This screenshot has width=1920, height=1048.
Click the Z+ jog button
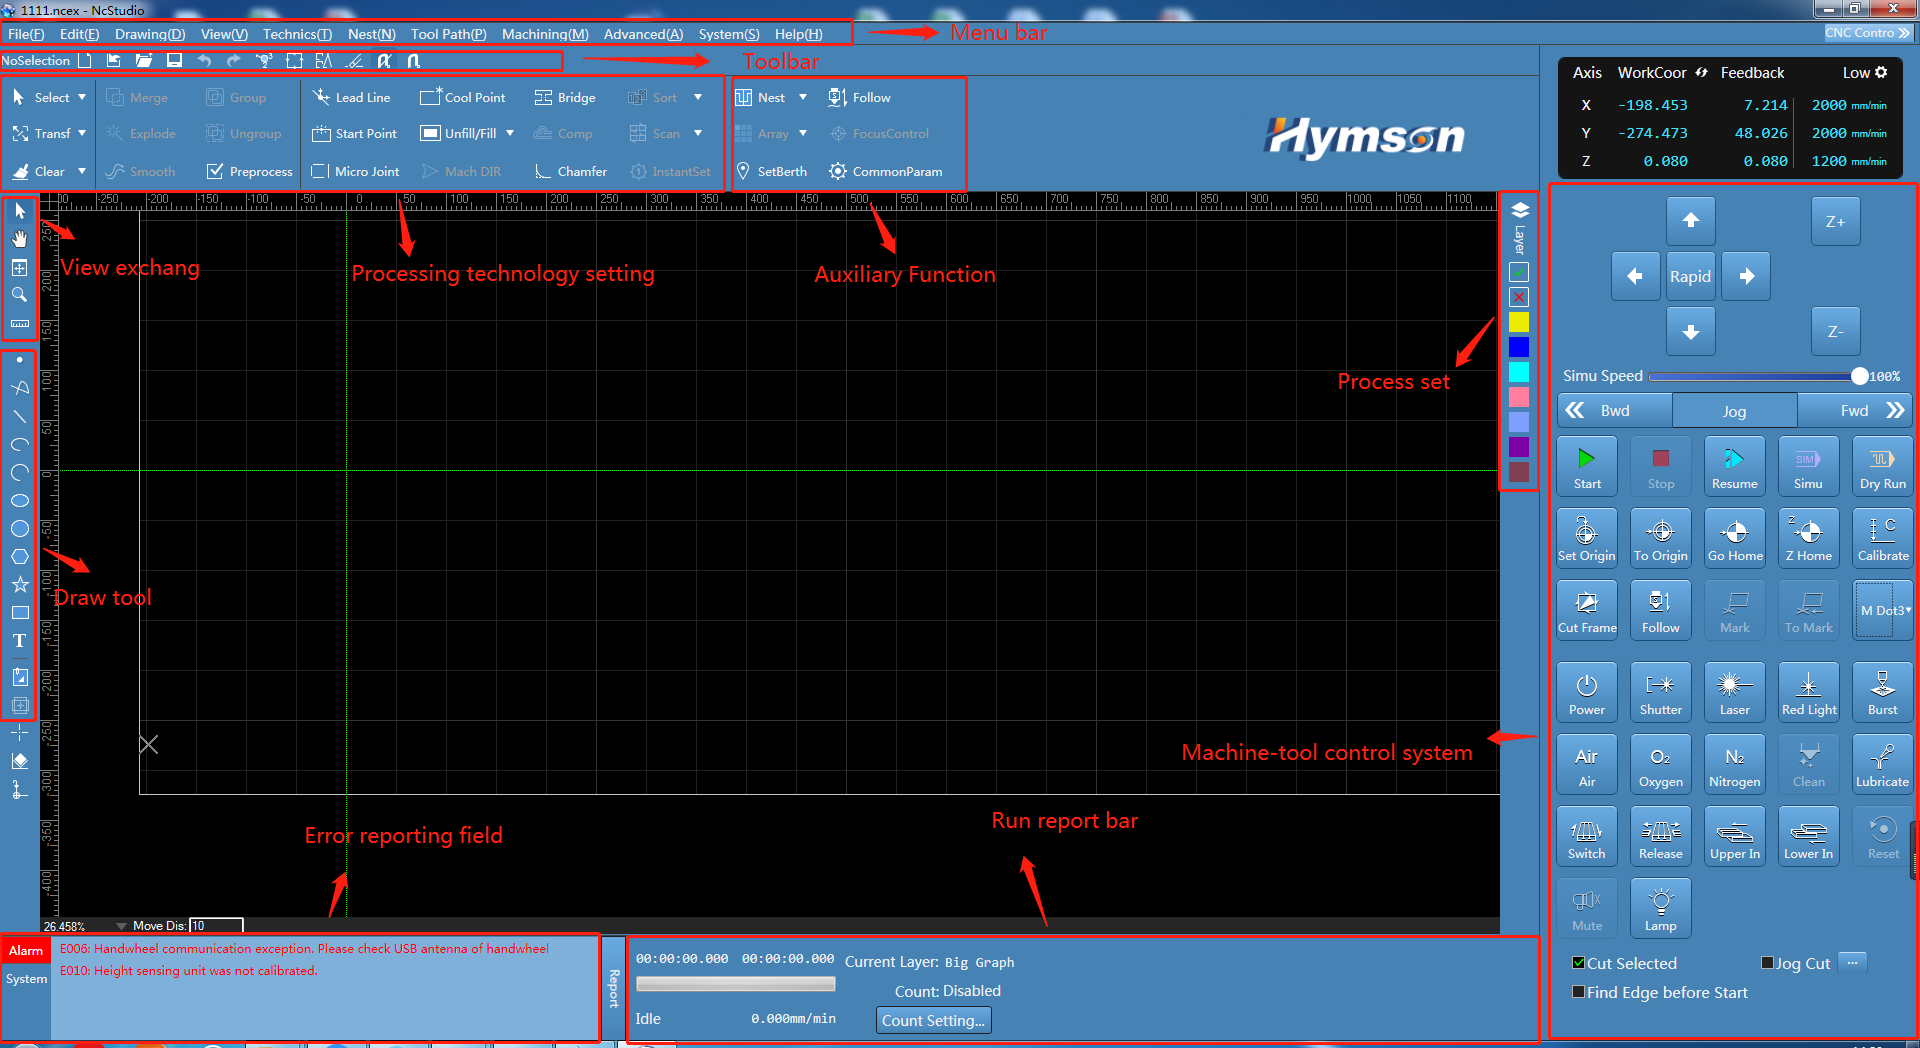click(1835, 221)
